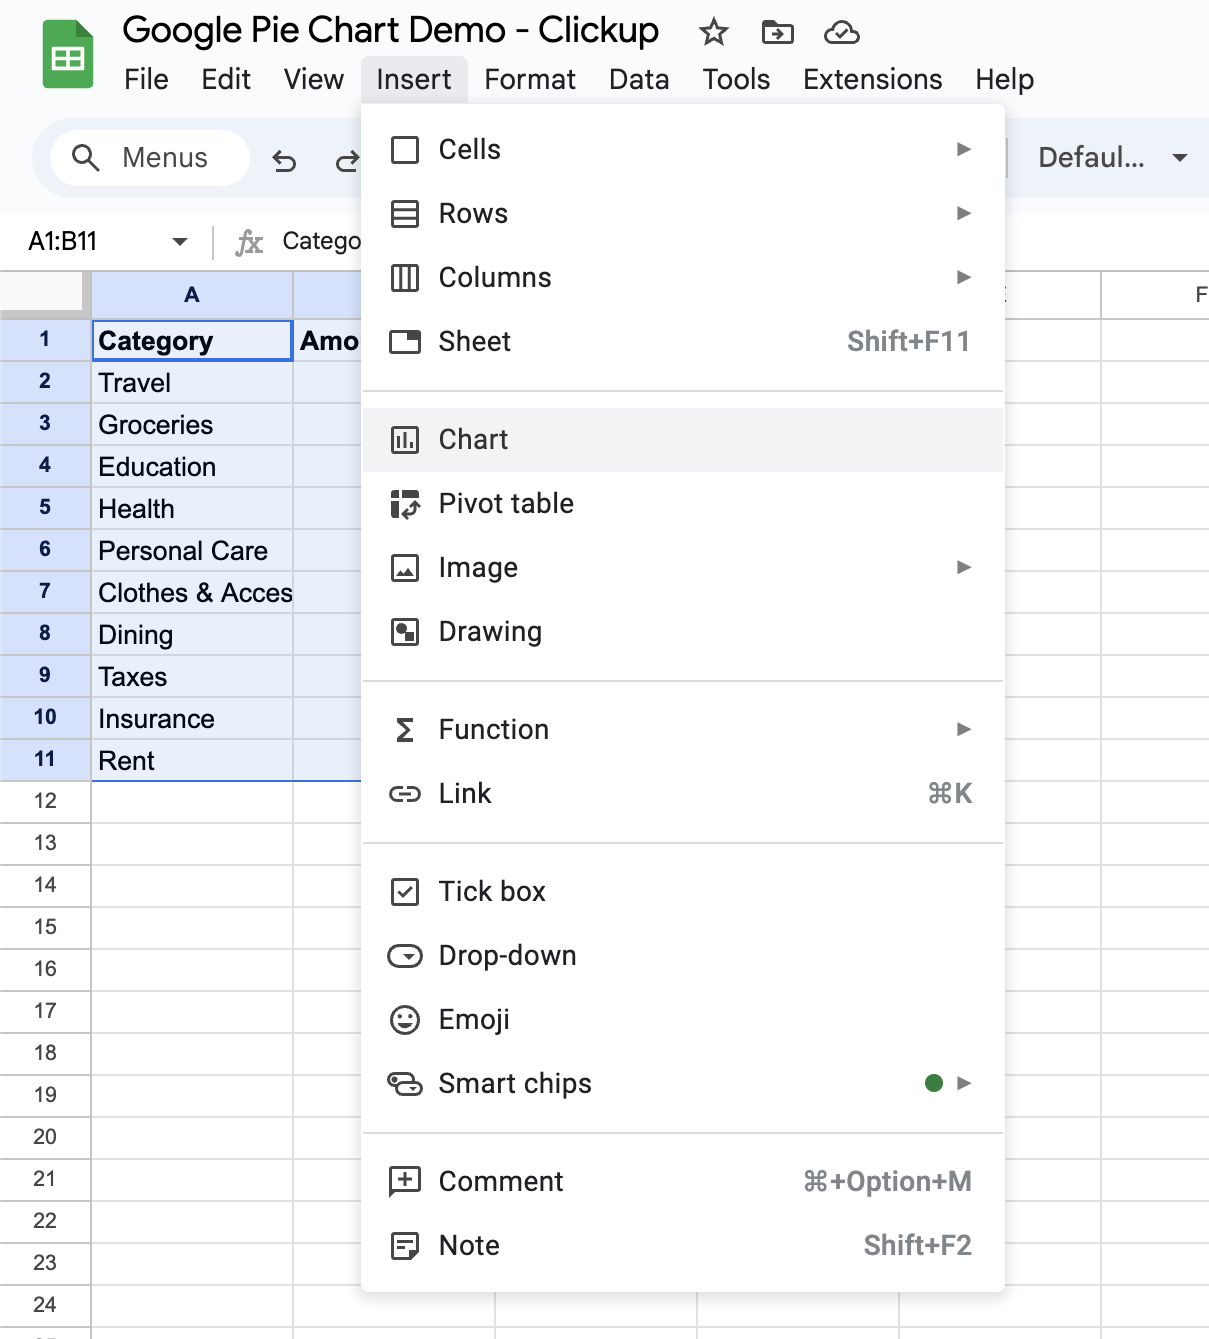Click the Taxes cell
Viewport: 1209px width, 1339px height.
pyautogui.click(x=192, y=677)
